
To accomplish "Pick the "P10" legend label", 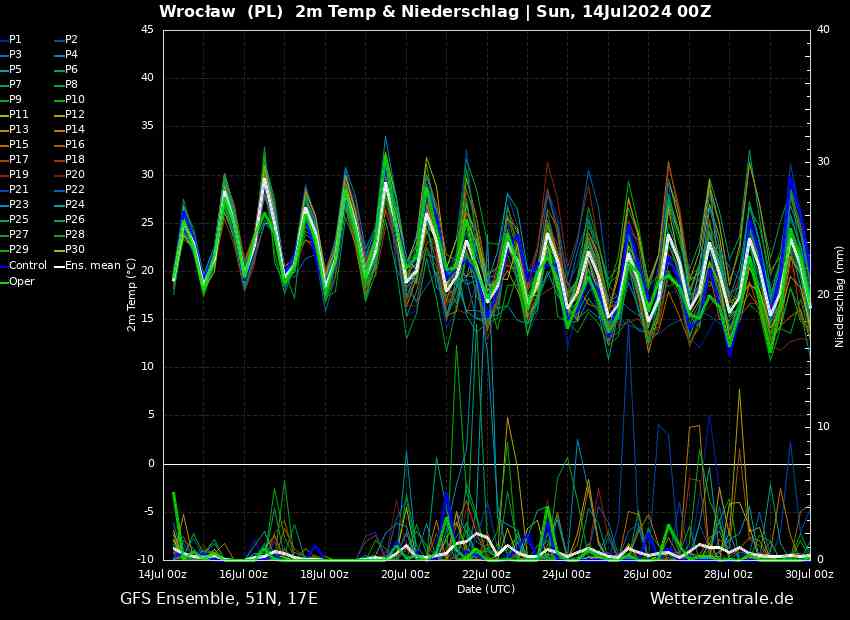I will (x=75, y=99).
